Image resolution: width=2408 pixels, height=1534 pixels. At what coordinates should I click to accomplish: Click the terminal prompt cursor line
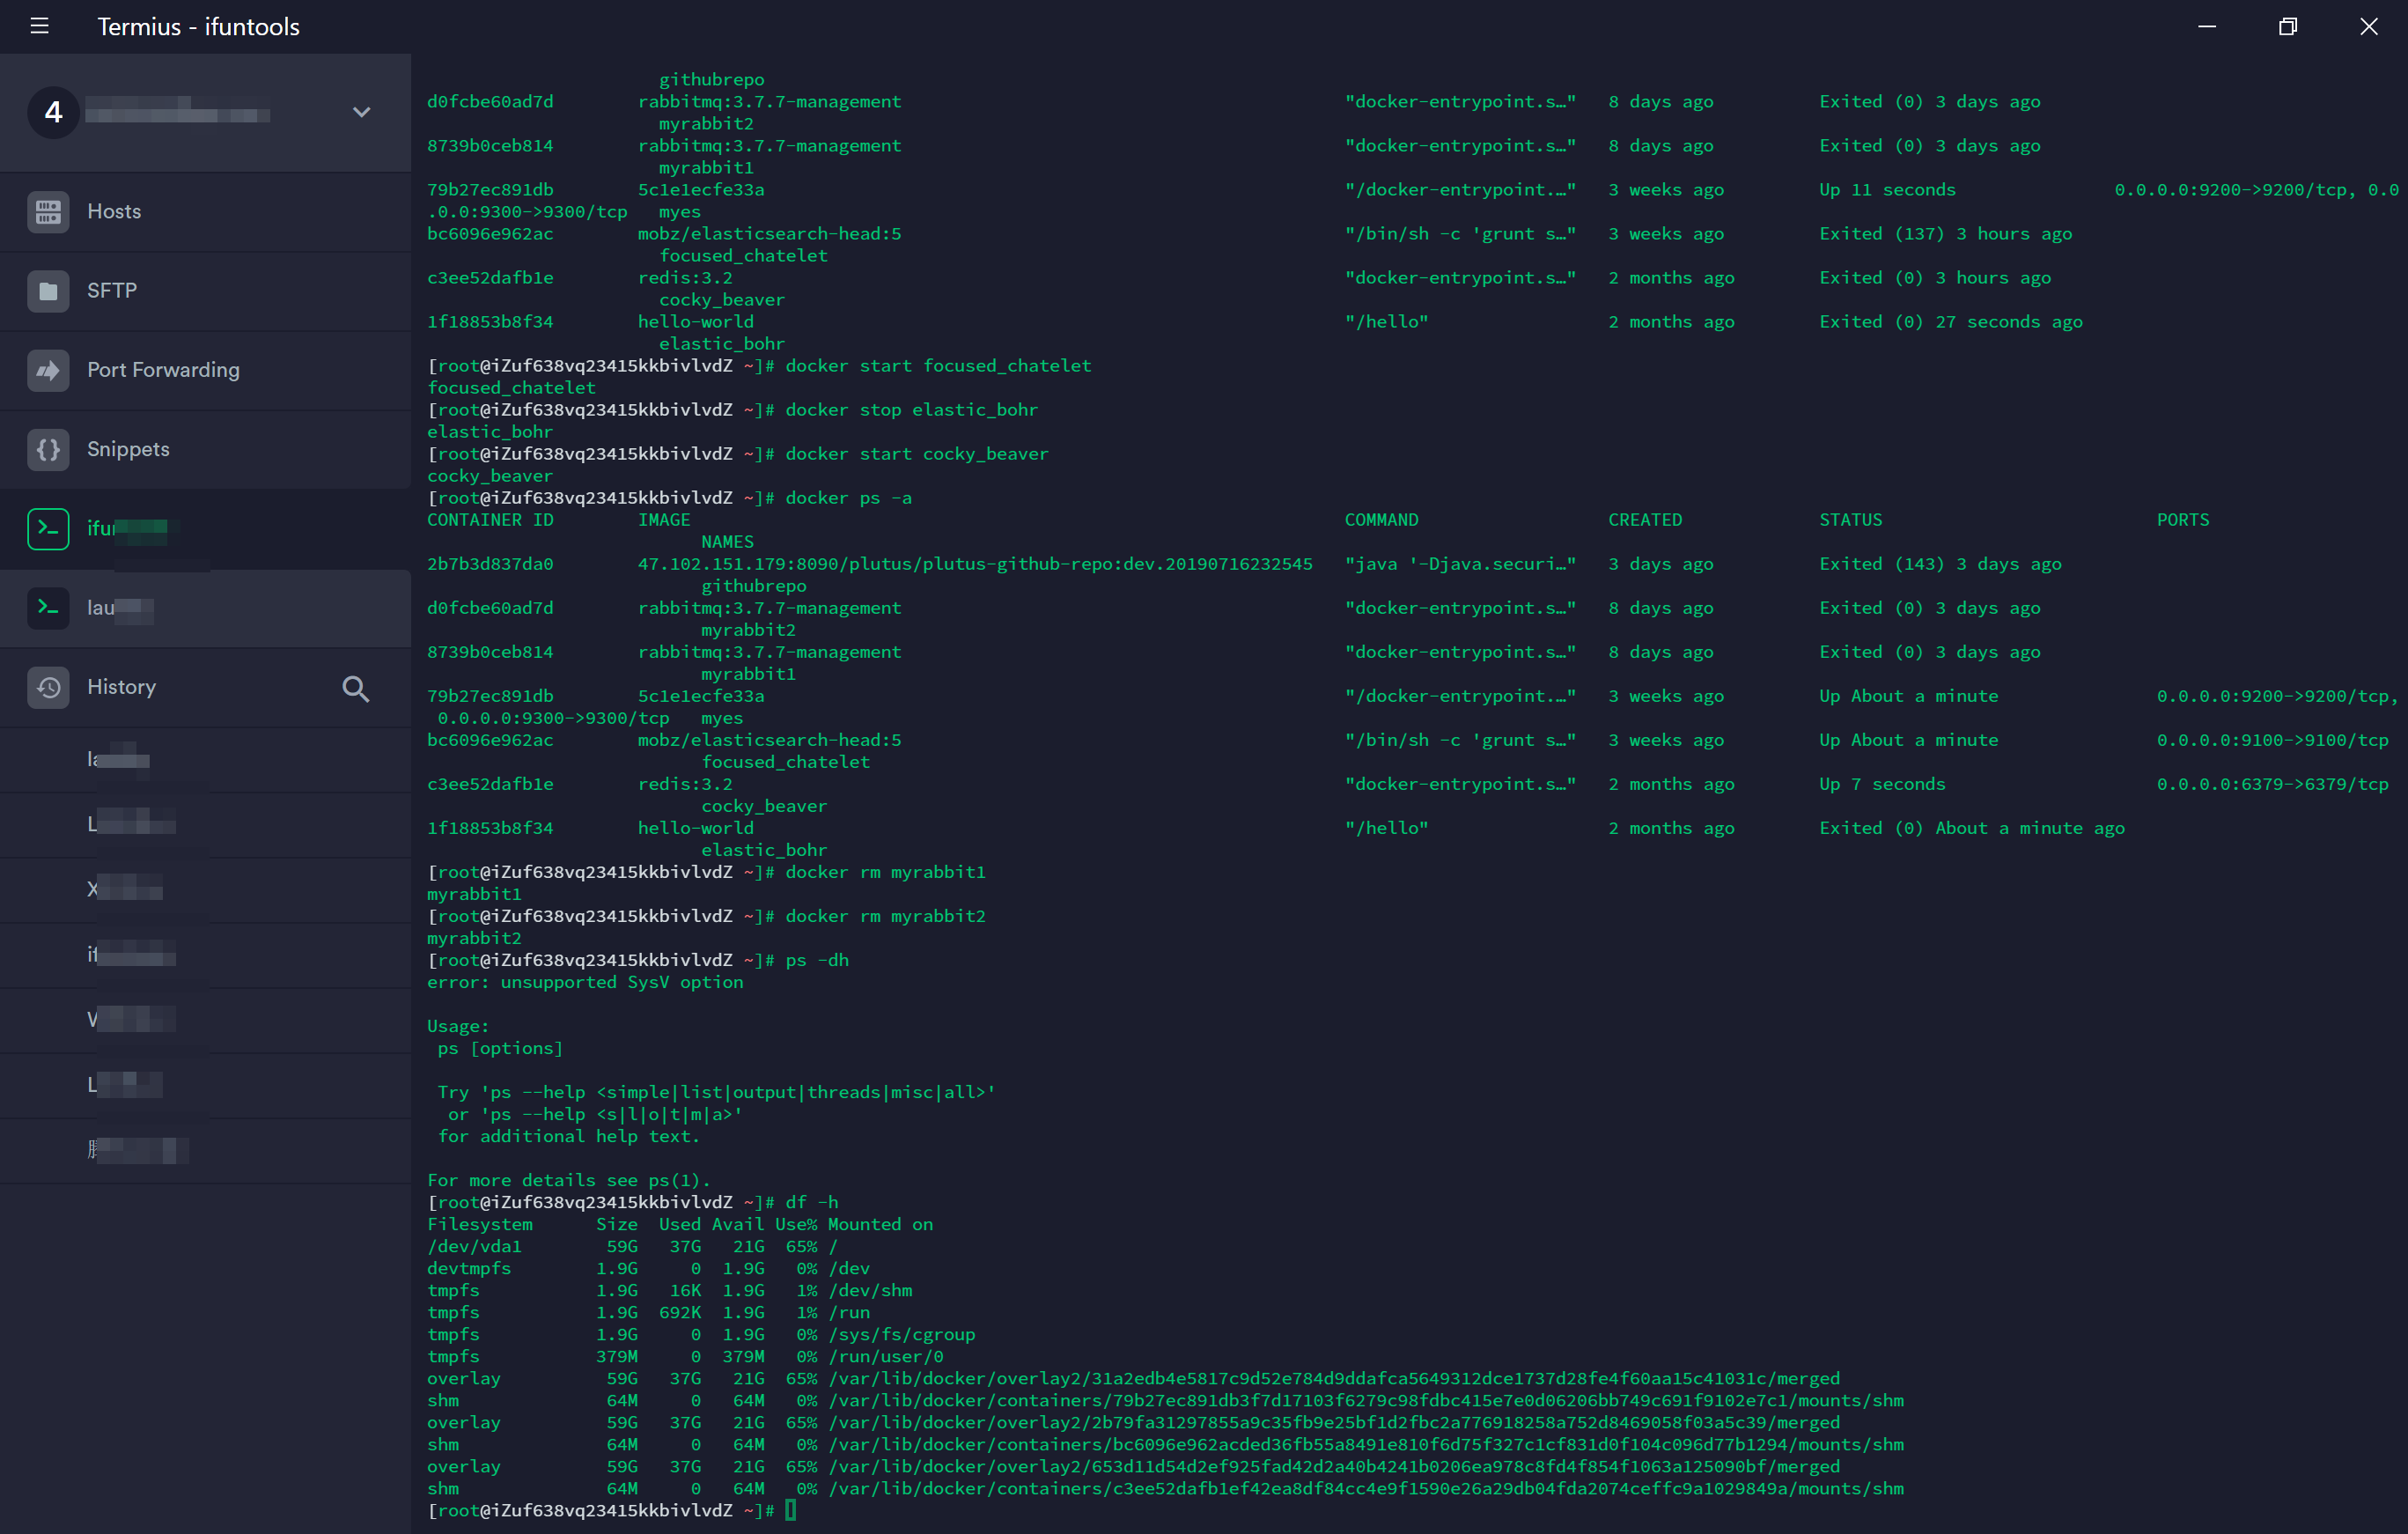click(791, 1510)
